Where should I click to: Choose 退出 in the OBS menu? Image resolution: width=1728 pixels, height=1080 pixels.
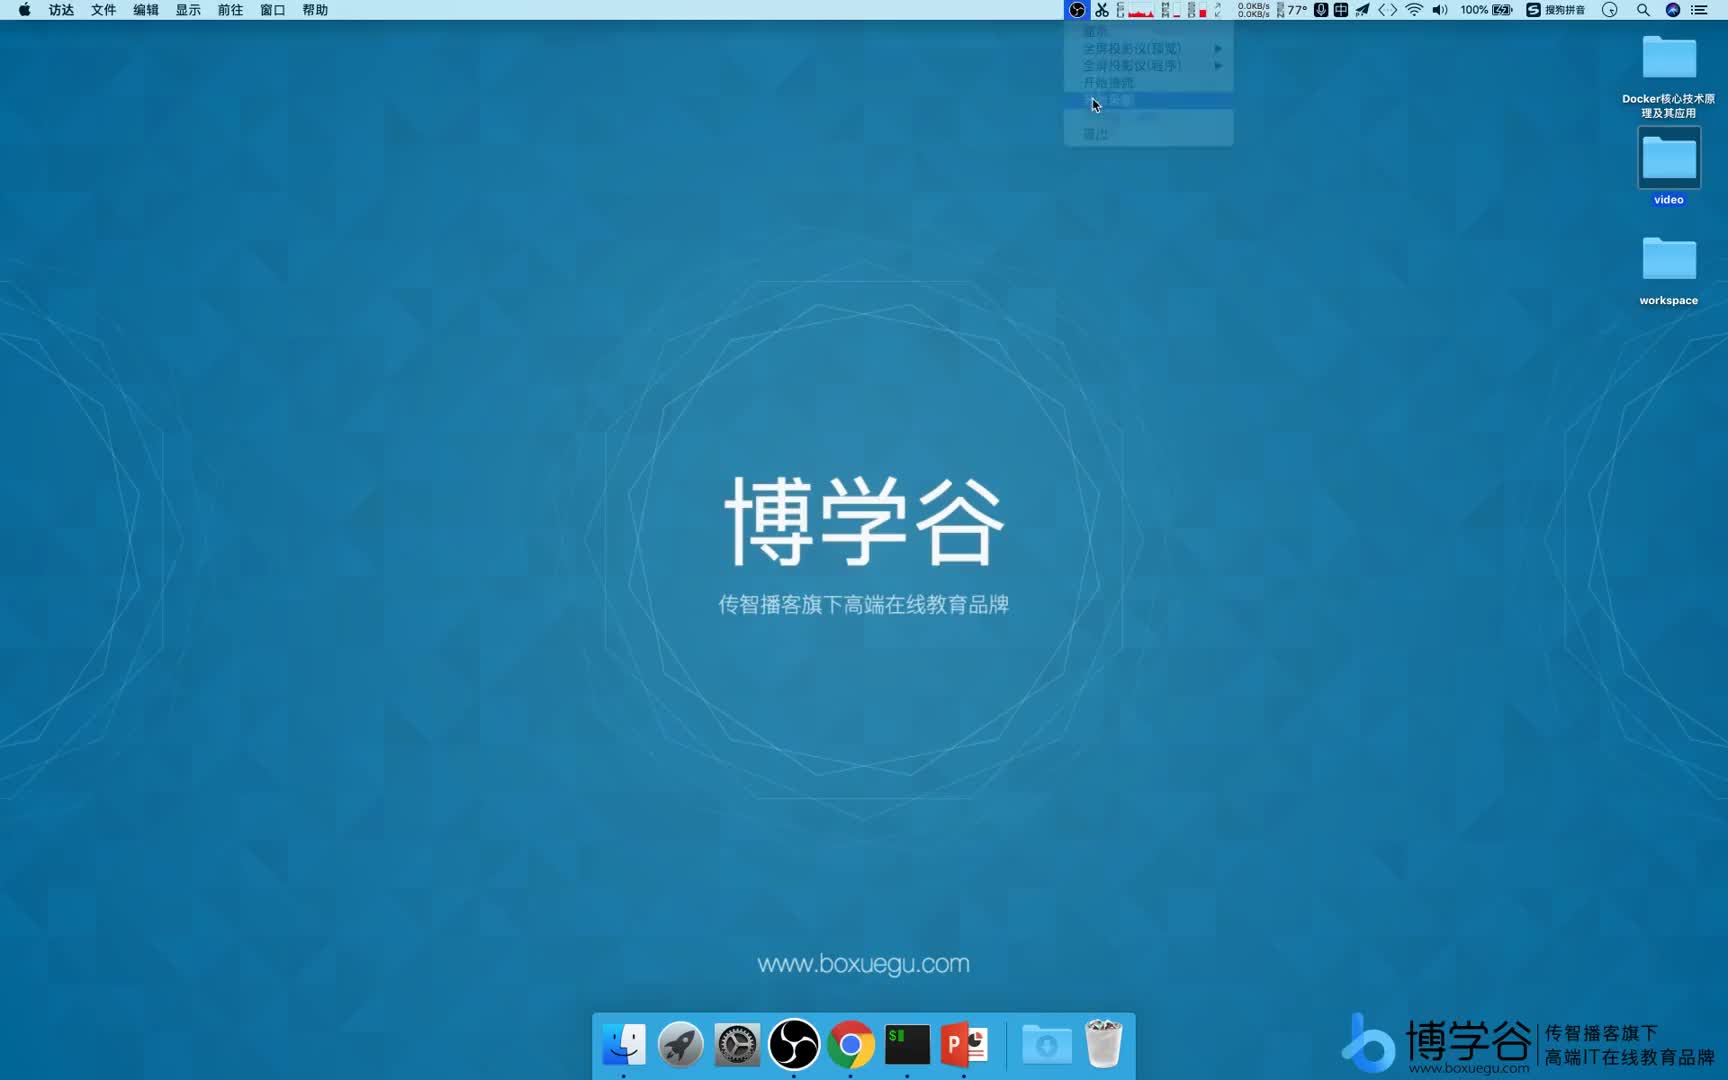pos(1148,134)
